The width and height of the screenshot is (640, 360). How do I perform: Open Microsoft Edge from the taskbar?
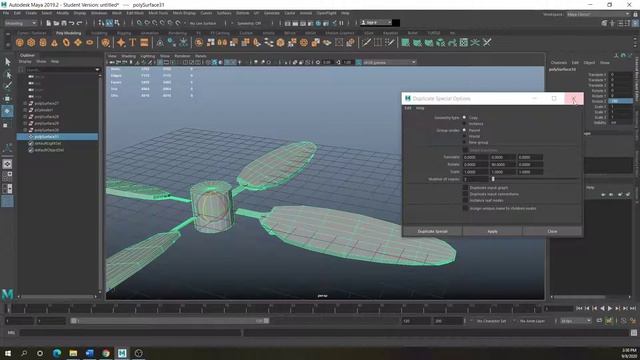(x=57, y=353)
